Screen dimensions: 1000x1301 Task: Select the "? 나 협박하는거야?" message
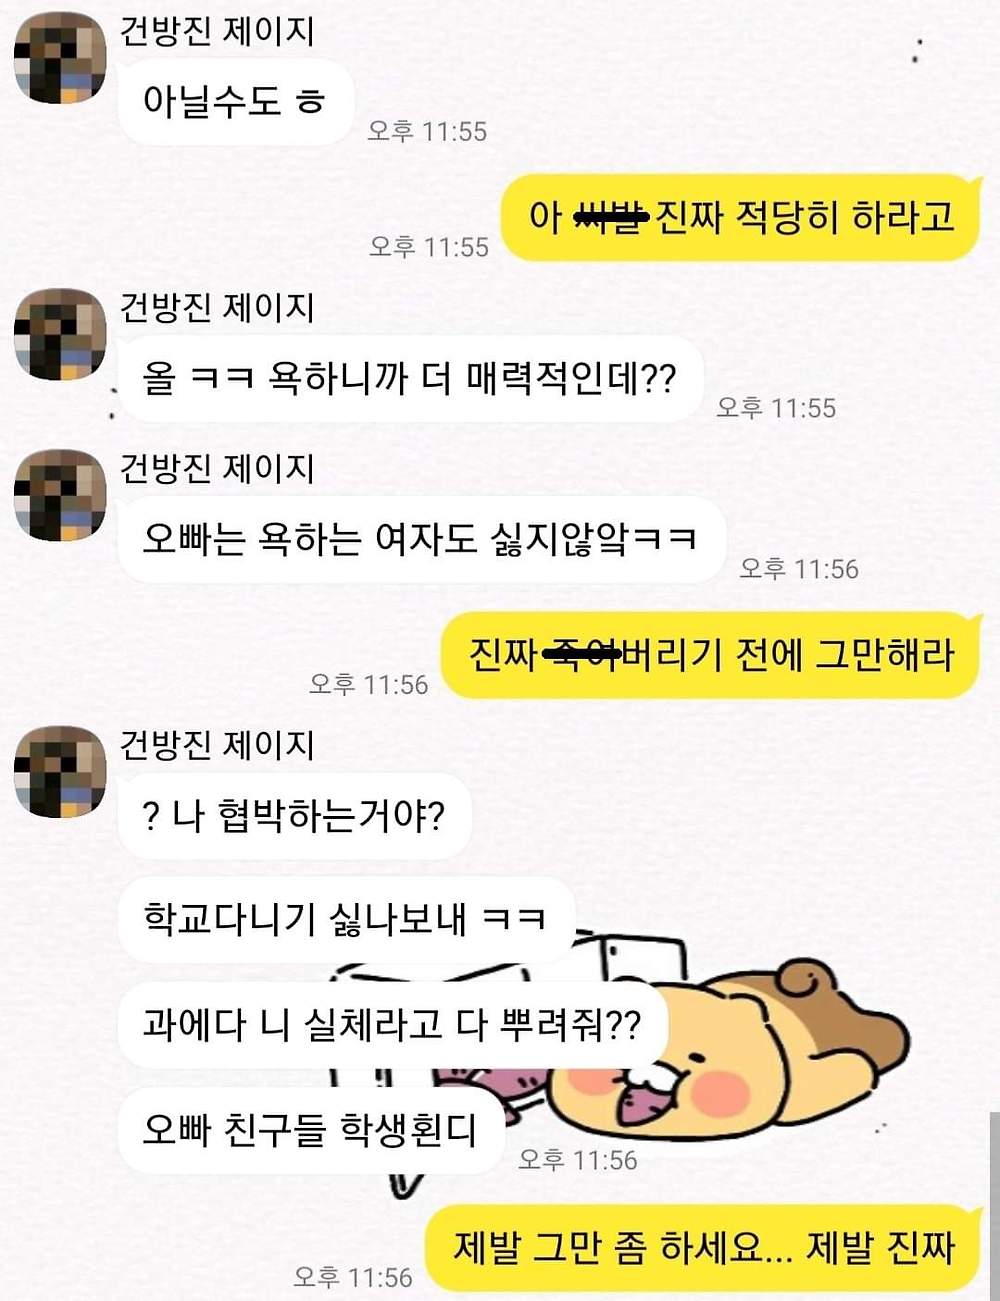coord(294,816)
